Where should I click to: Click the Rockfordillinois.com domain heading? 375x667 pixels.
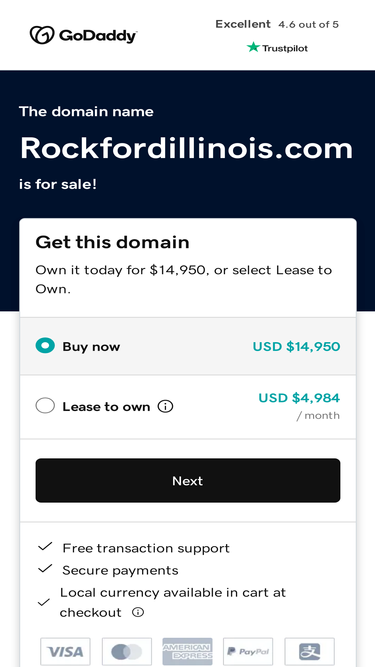186,148
